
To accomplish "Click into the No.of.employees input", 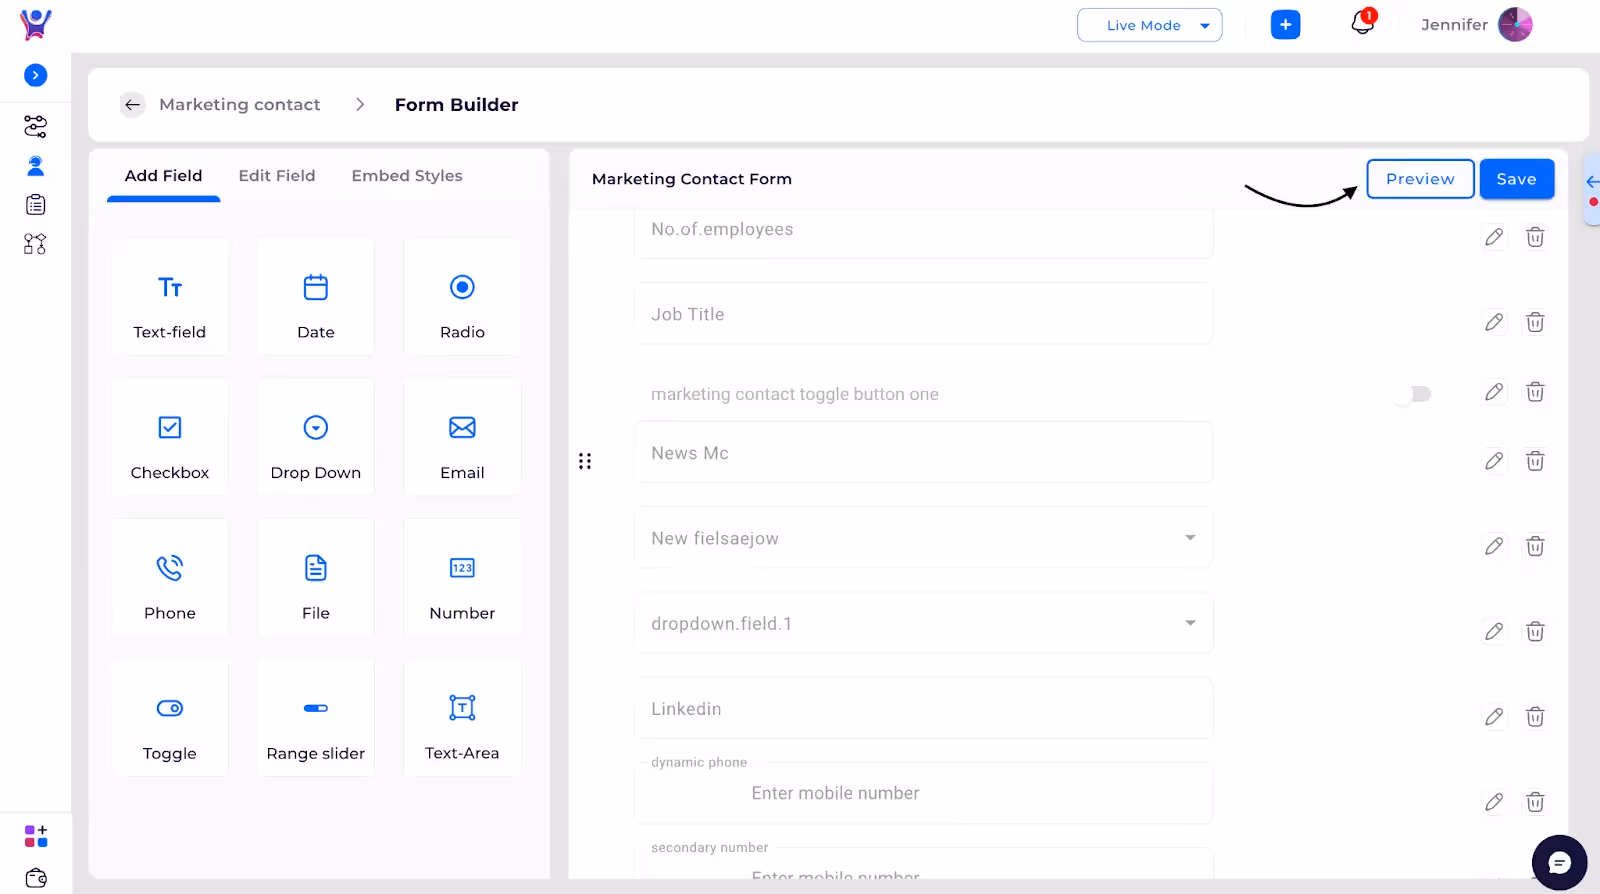I will 923,233.
